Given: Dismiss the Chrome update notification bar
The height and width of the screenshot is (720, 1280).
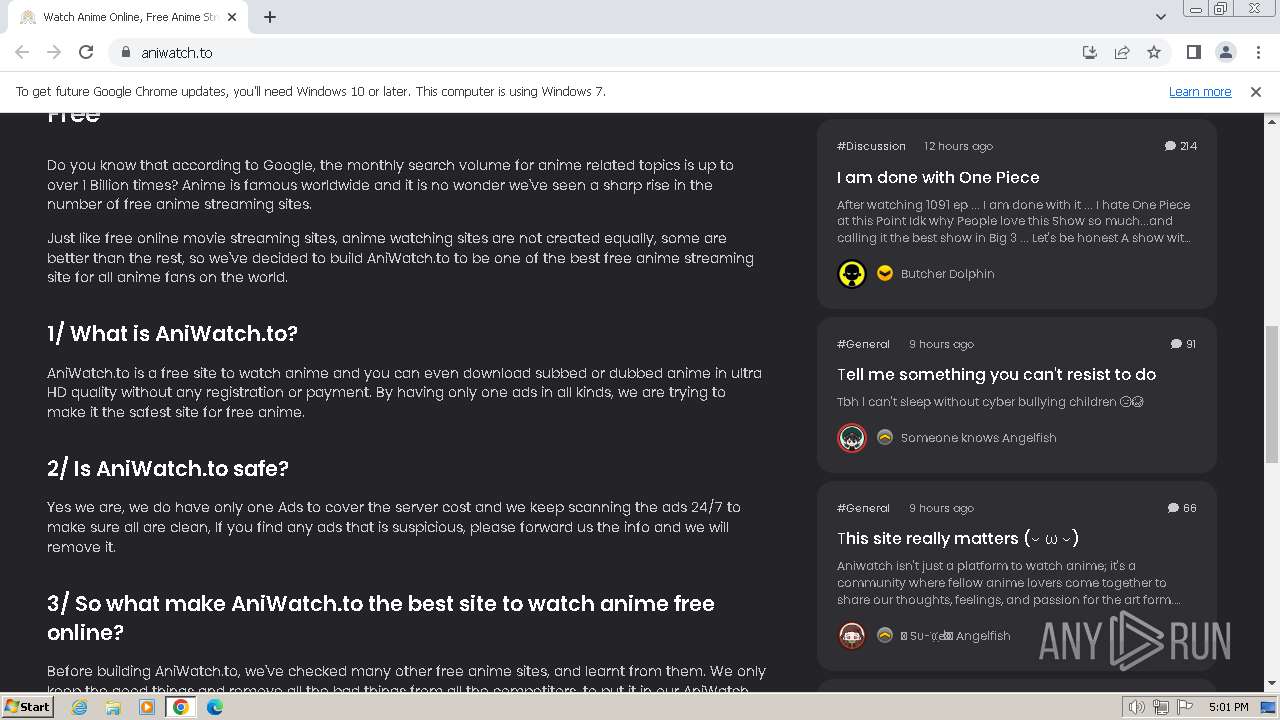Looking at the screenshot, I should pos(1256,91).
